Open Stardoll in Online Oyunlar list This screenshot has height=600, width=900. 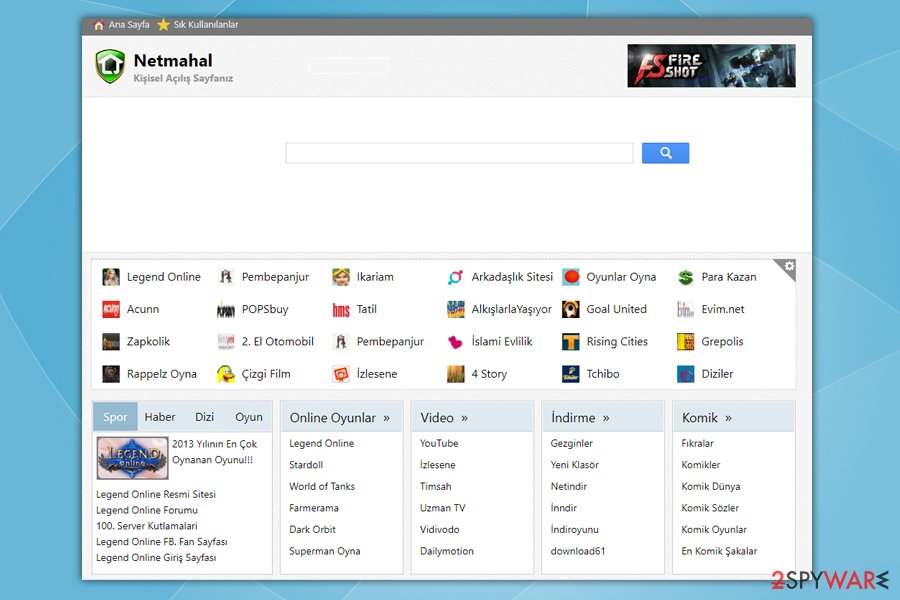click(x=306, y=464)
